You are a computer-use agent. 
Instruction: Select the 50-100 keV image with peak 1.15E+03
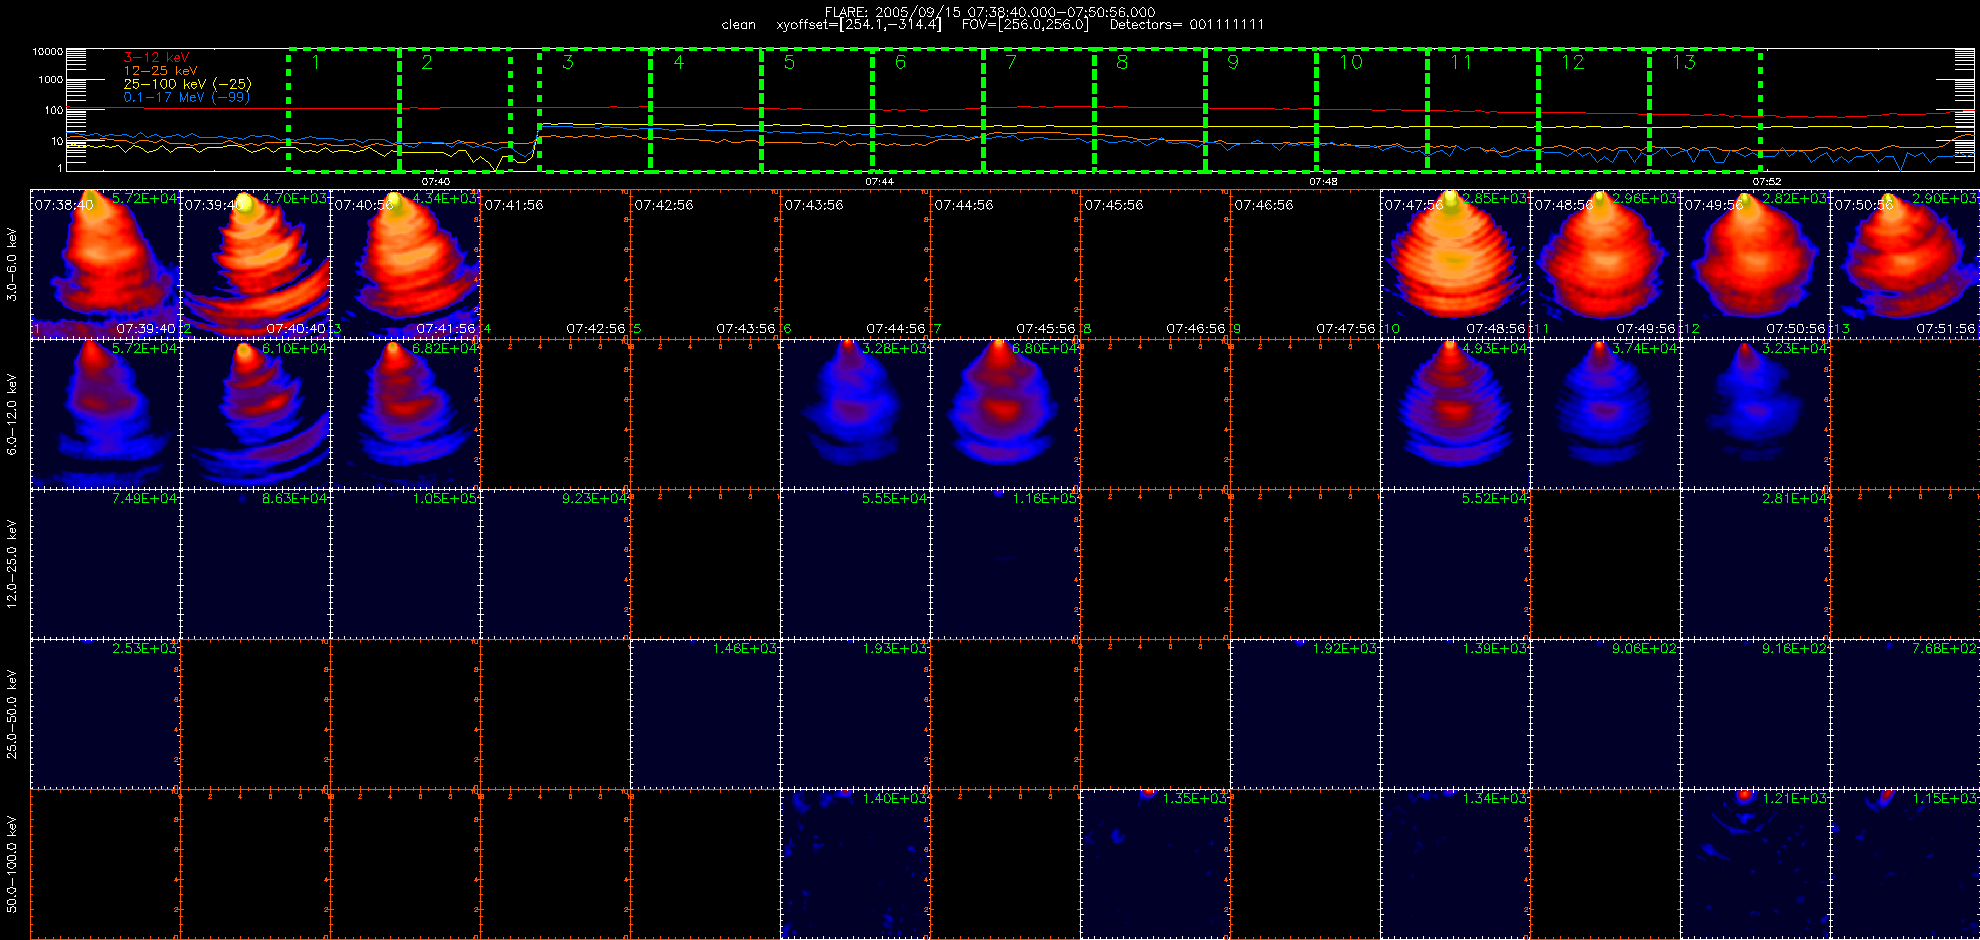tap(1905, 864)
